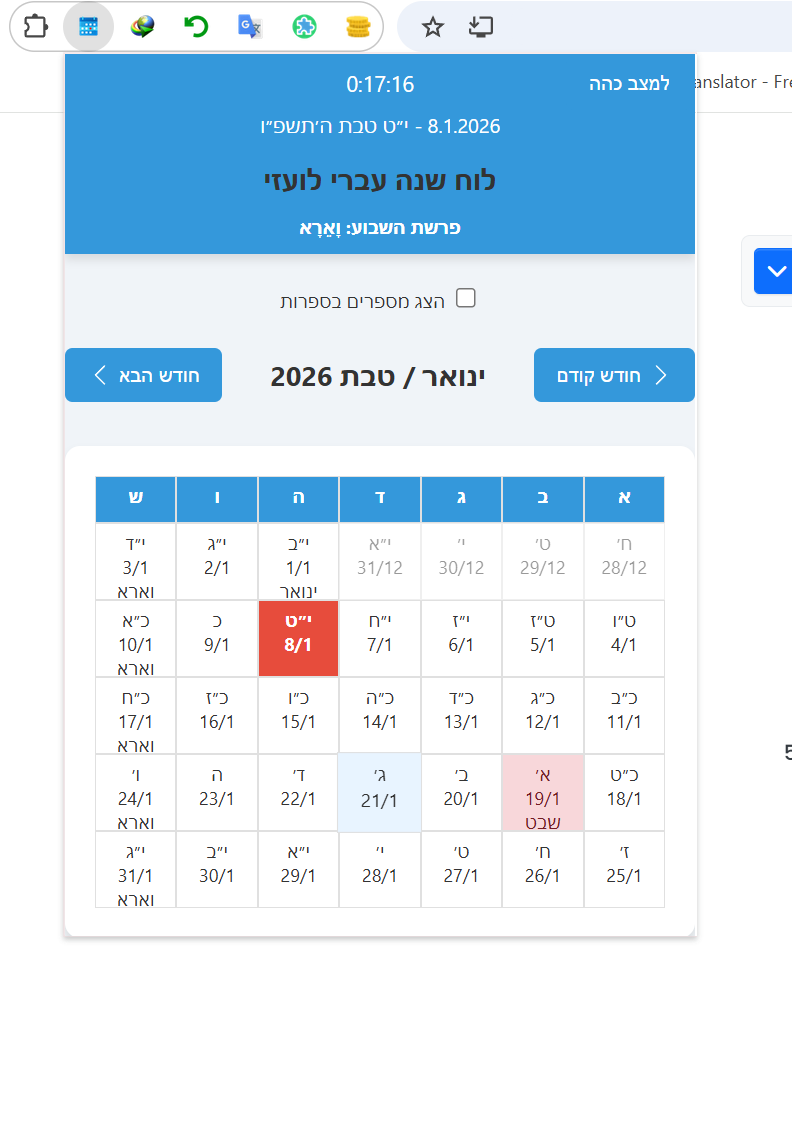Go to previous month with חודש קודם
The image size is (792, 1133).
tap(614, 375)
